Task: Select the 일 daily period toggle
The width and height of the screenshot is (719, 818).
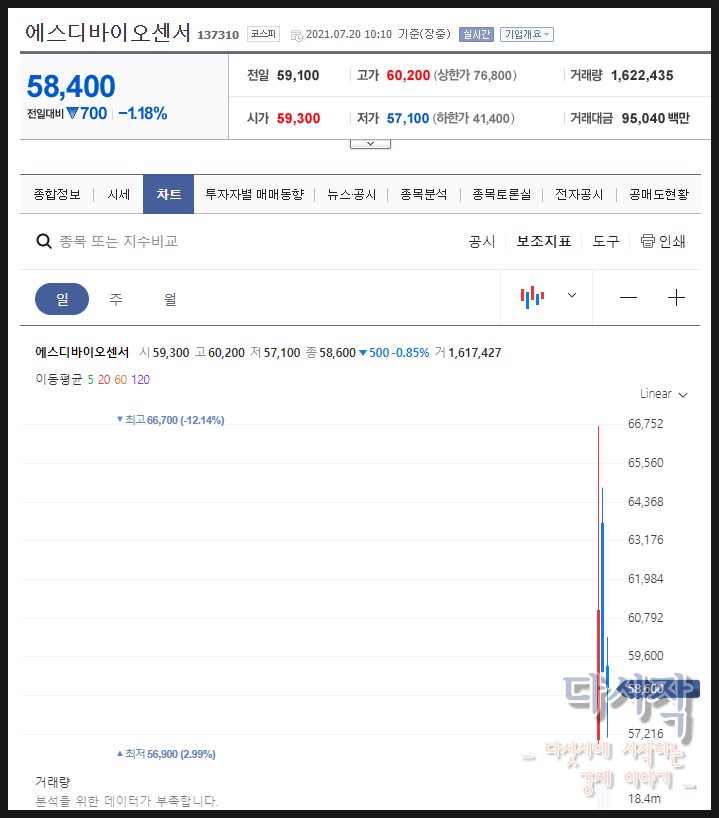Action: coord(62,299)
